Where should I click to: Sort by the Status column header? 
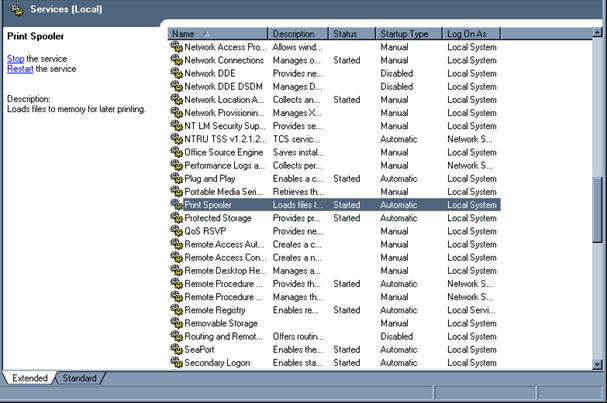pyautogui.click(x=352, y=34)
